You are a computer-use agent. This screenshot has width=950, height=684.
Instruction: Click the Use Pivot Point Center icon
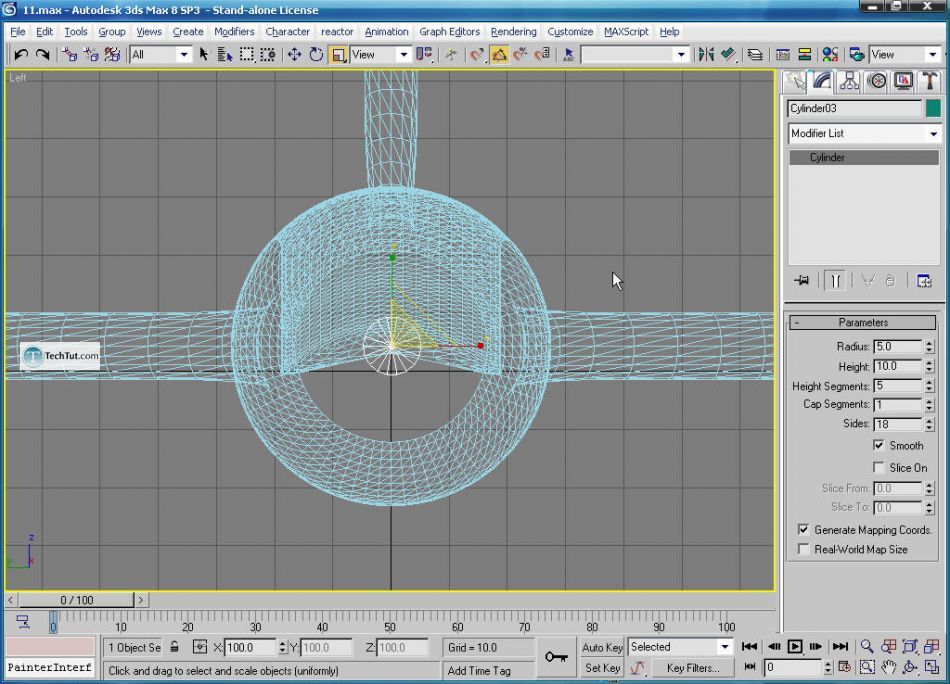point(424,55)
